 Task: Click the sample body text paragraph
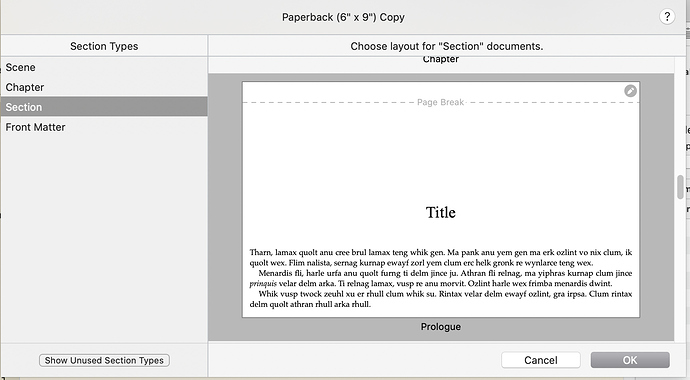(440, 278)
